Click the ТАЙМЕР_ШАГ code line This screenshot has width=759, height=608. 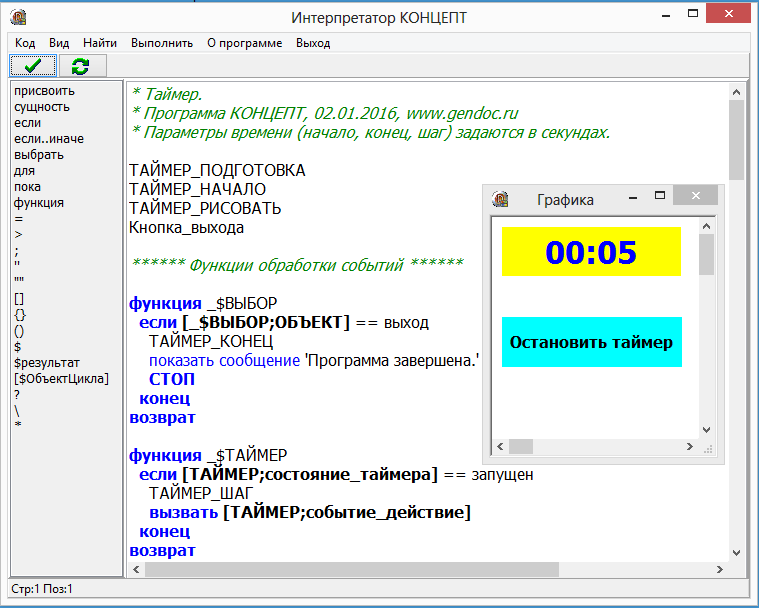(201, 493)
